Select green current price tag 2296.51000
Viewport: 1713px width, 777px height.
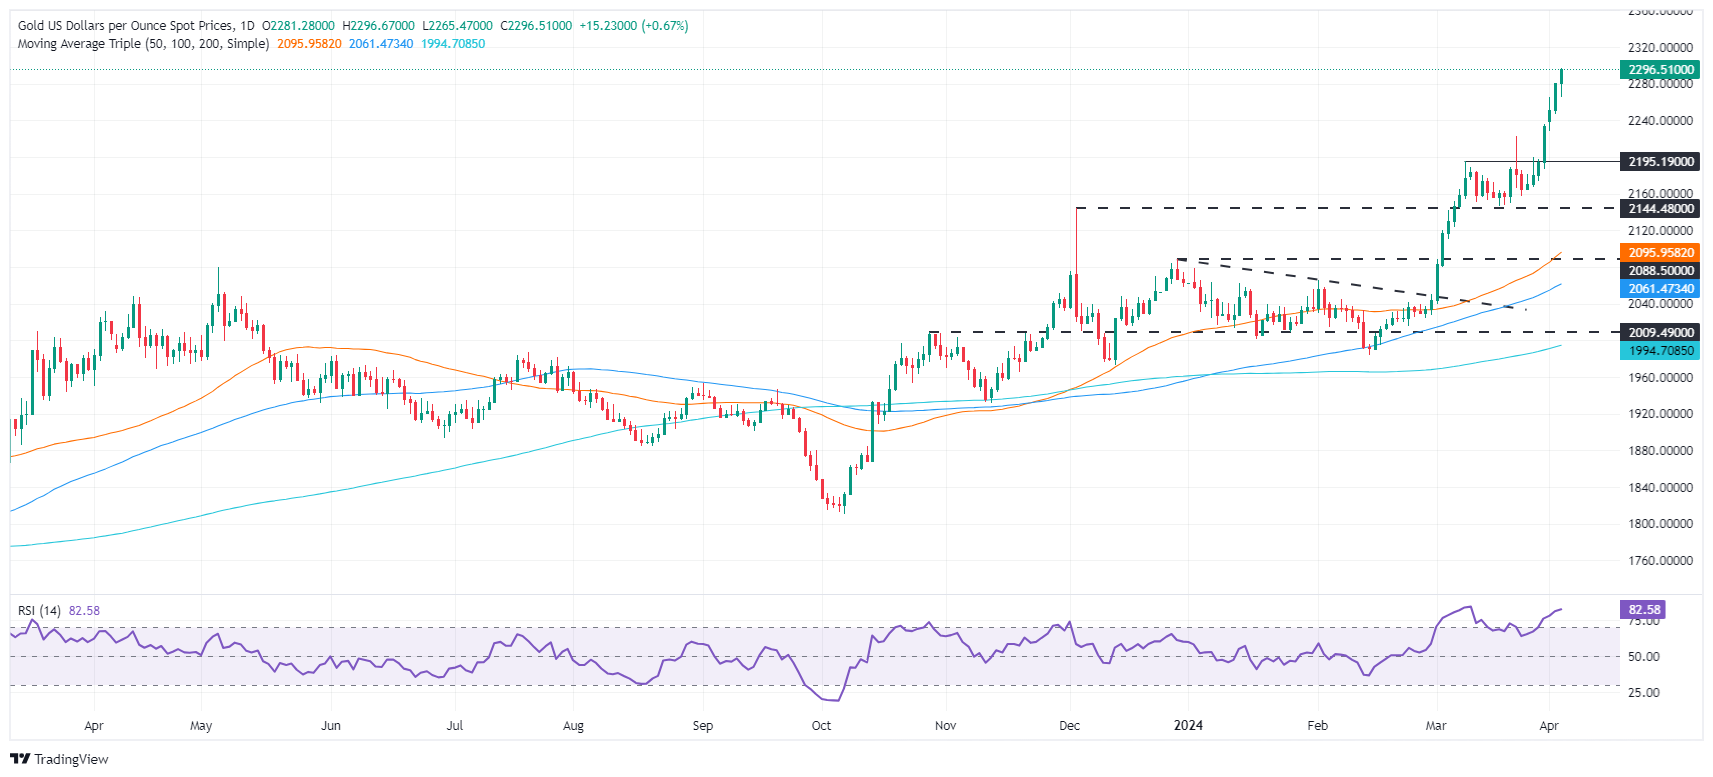tap(1660, 70)
